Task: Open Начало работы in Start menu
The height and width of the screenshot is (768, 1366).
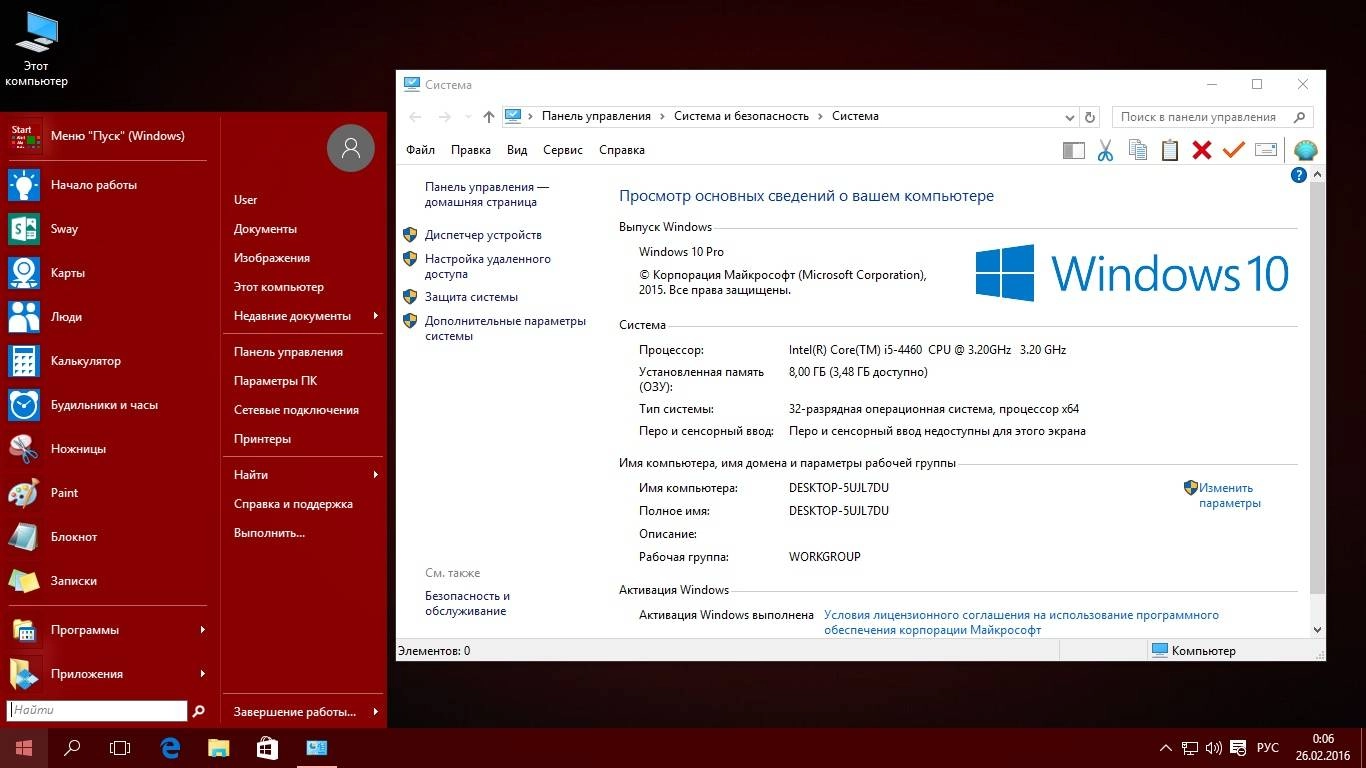Action: pos(110,185)
